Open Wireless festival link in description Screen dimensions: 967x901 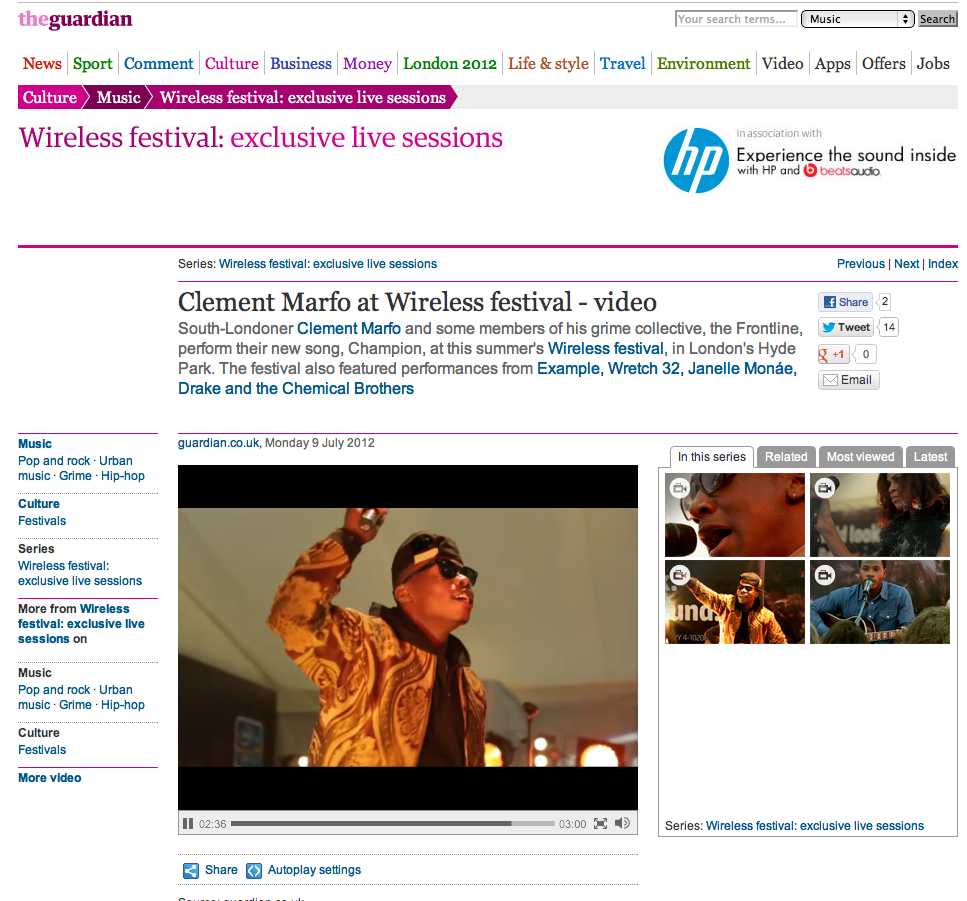[x=606, y=348]
